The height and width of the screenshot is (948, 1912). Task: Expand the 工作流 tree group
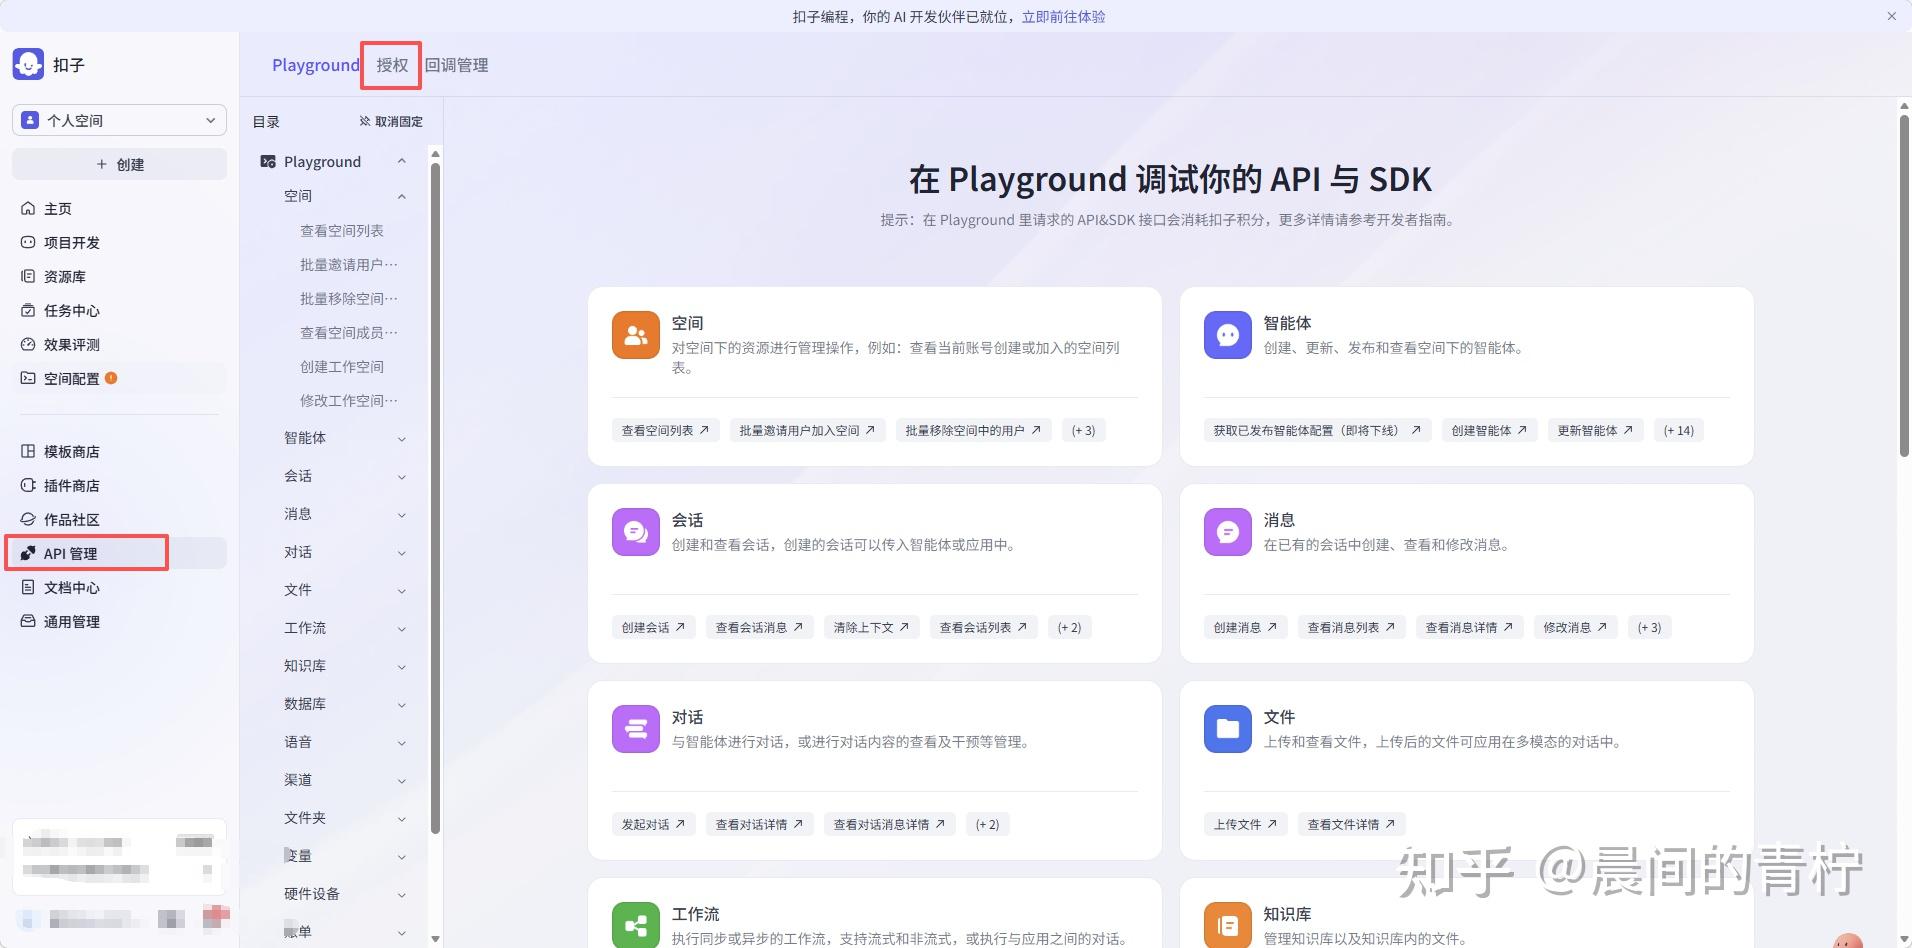tap(402, 628)
